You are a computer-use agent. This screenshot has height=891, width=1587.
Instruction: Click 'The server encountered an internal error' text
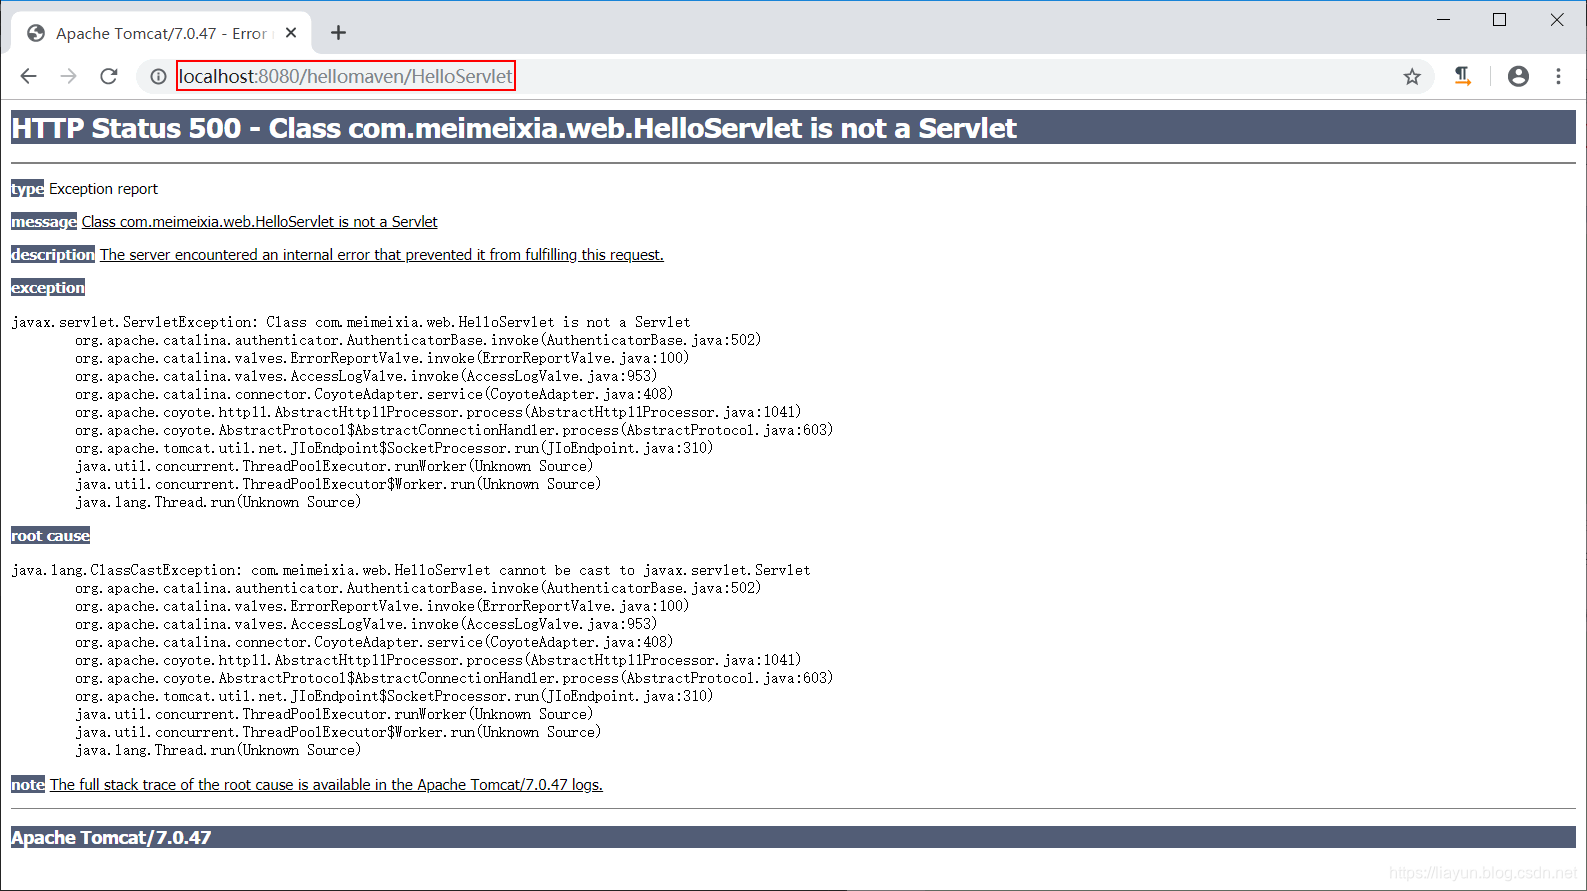[381, 255]
